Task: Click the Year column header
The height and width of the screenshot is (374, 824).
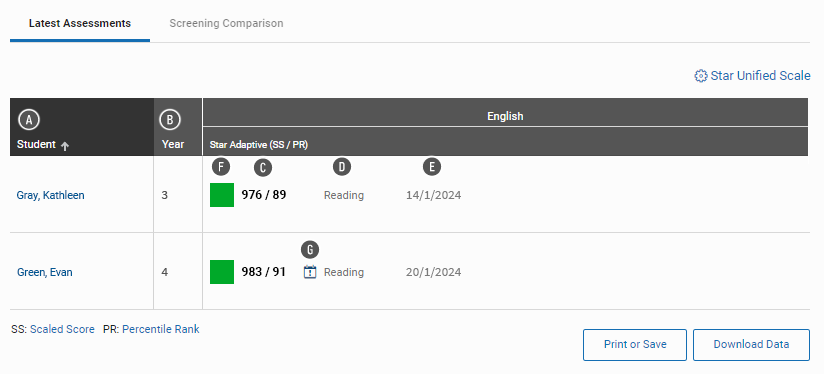Action: pos(173,144)
